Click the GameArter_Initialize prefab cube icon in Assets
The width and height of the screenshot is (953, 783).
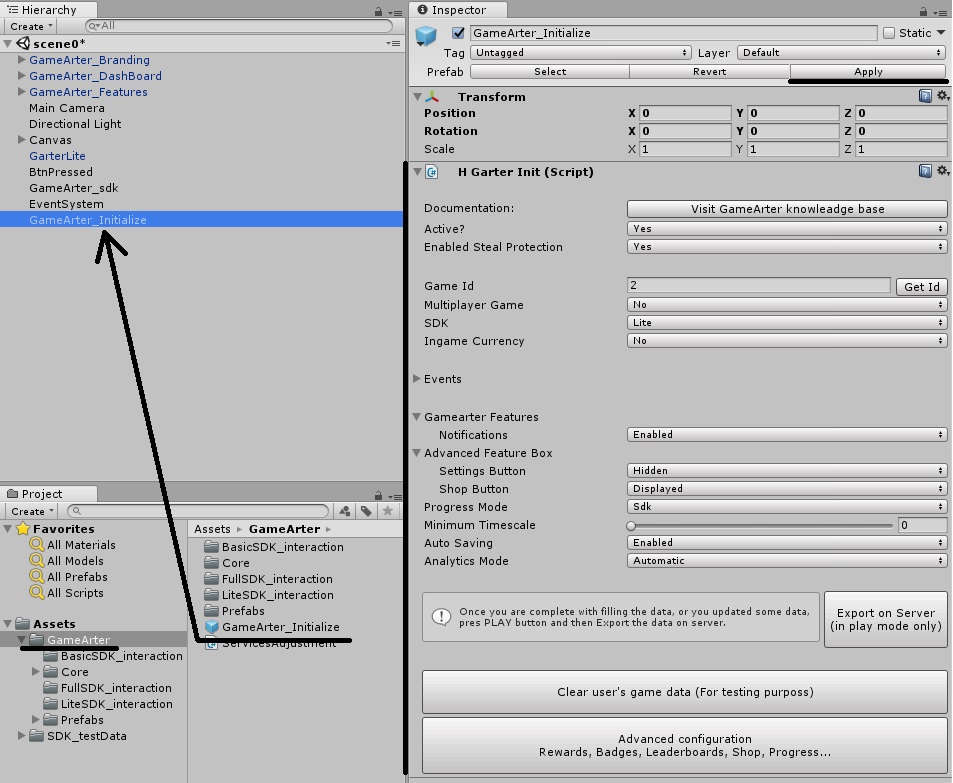[211, 627]
